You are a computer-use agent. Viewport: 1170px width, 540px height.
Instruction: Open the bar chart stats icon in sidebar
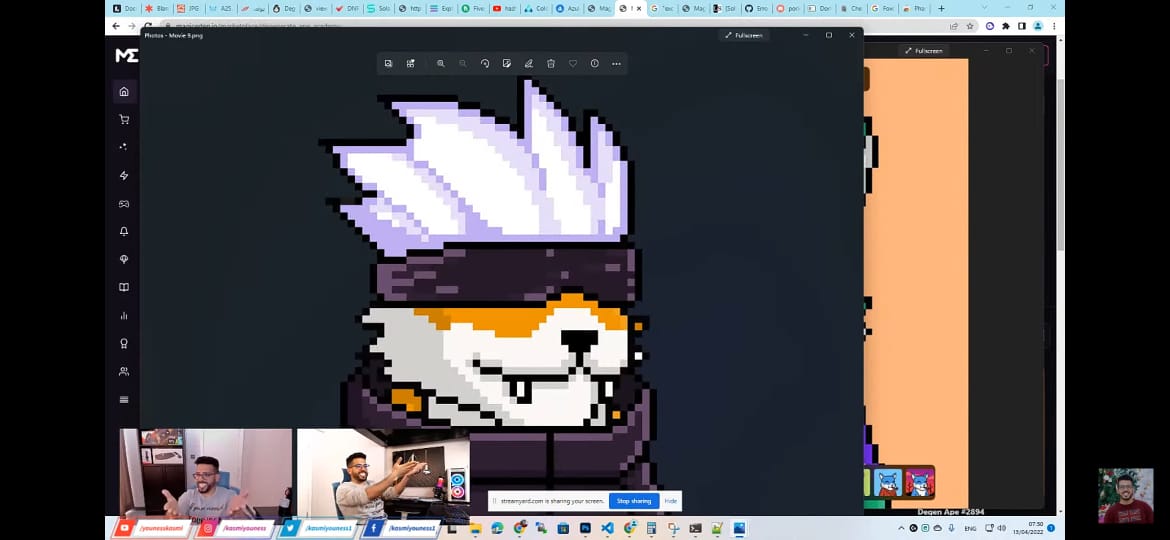[124, 315]
